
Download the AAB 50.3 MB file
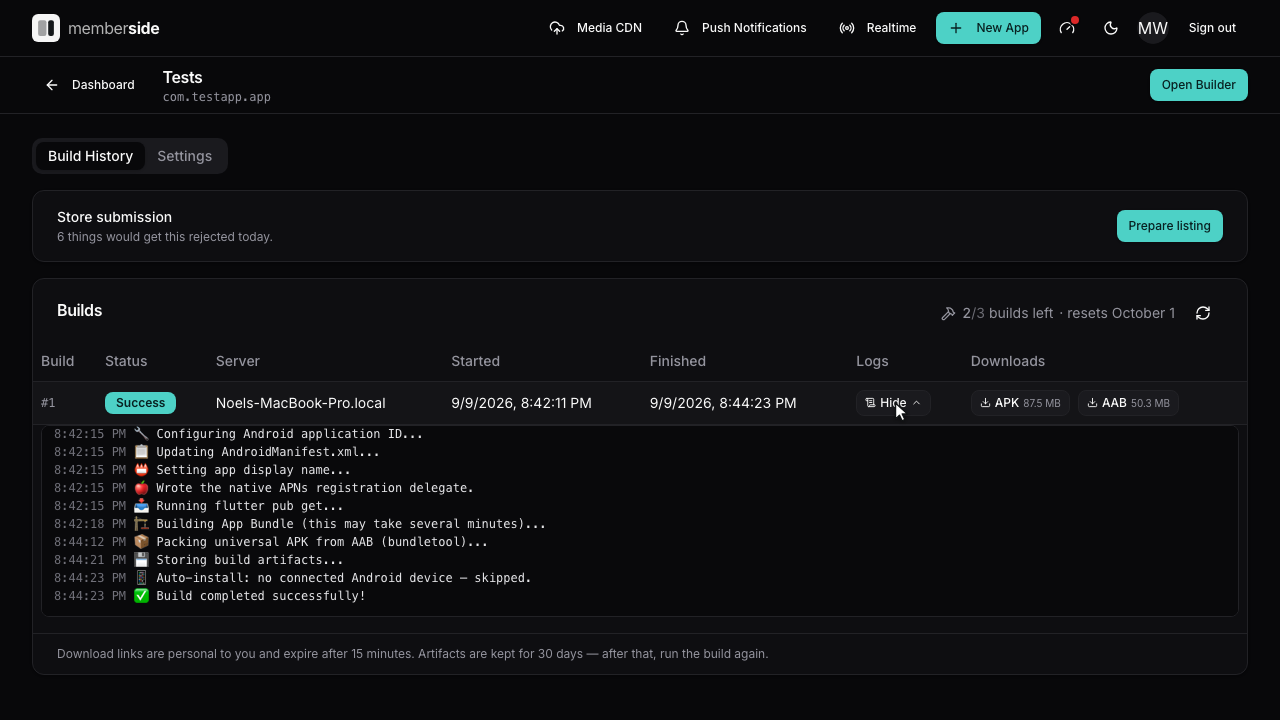tap(1128, 403)
